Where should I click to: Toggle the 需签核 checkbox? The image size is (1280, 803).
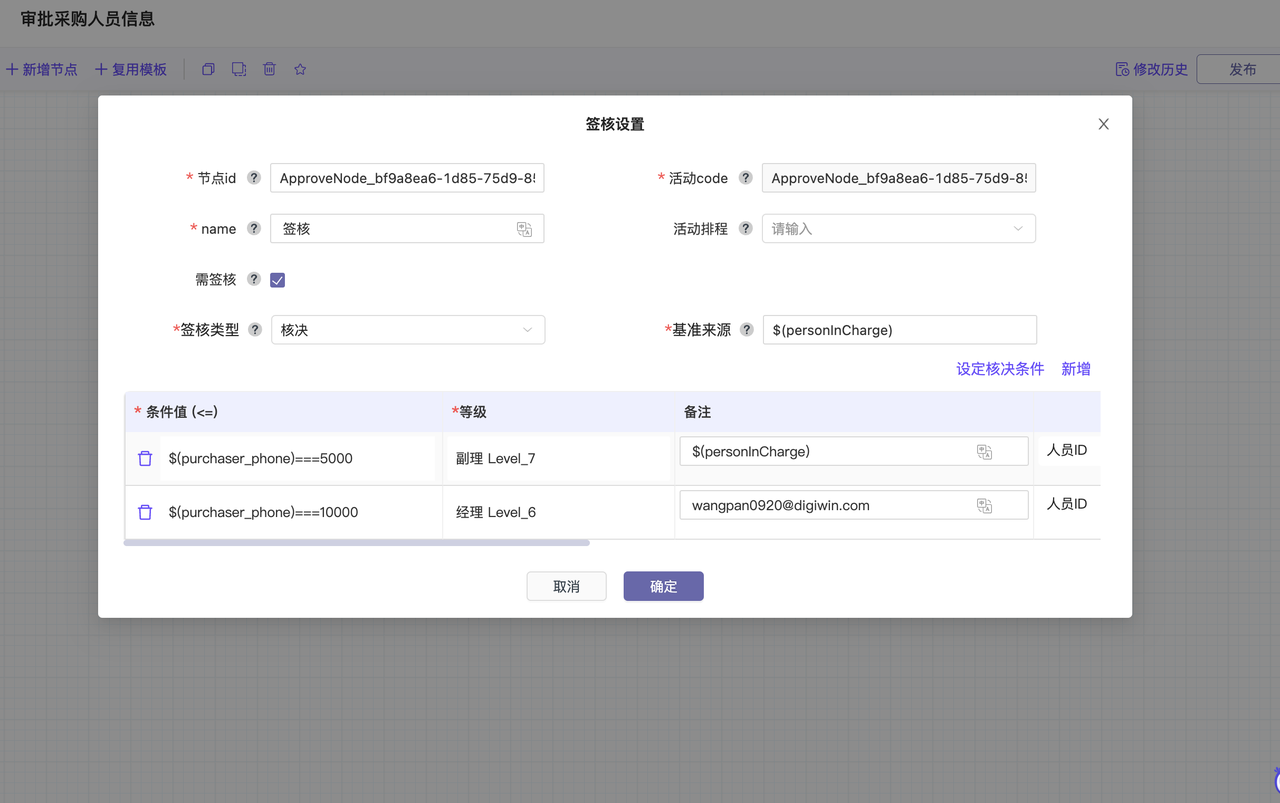coord(278,280)
